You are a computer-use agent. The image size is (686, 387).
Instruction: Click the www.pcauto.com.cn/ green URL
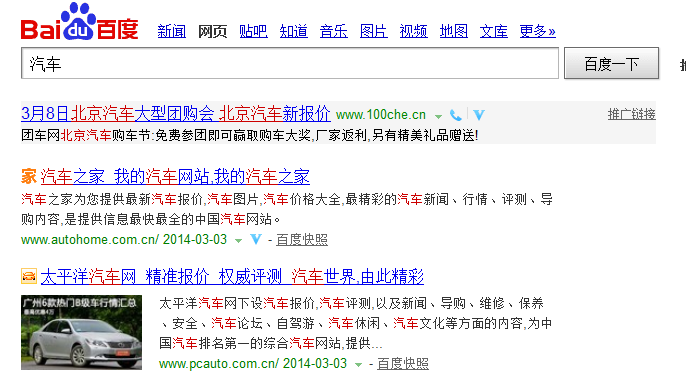(x=218, y=364)
